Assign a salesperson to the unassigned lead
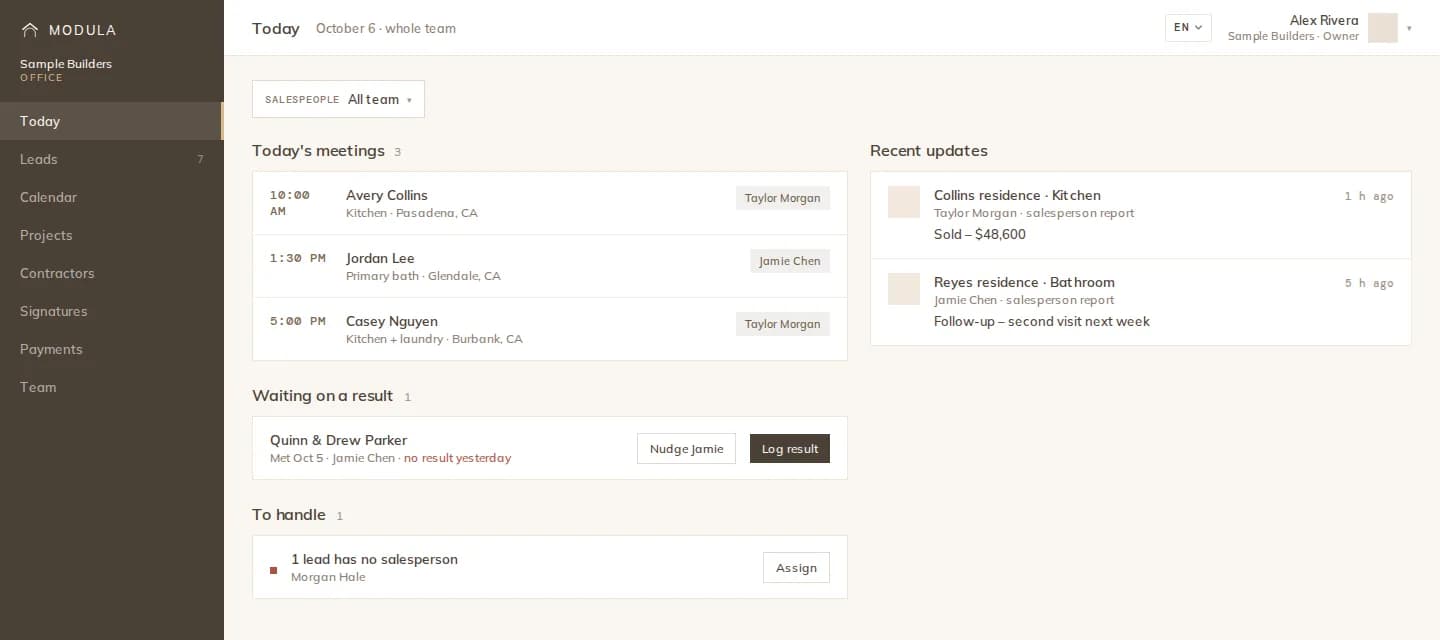The width and height of the screenshot is (1440, 640). pos(796,568)
